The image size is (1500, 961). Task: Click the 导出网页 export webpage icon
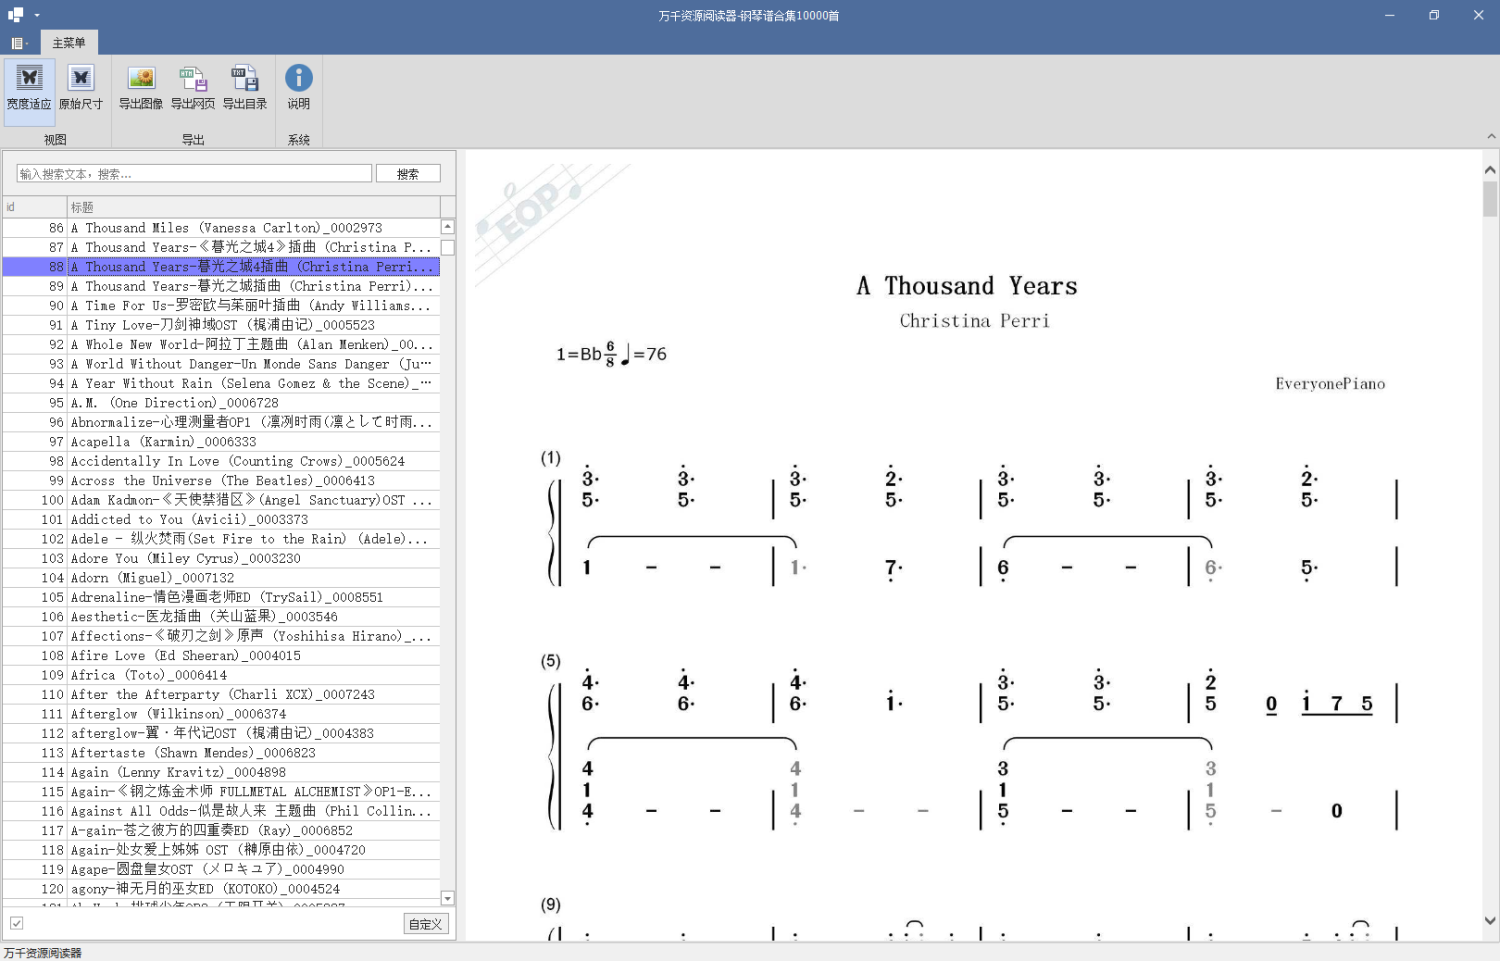193,89
